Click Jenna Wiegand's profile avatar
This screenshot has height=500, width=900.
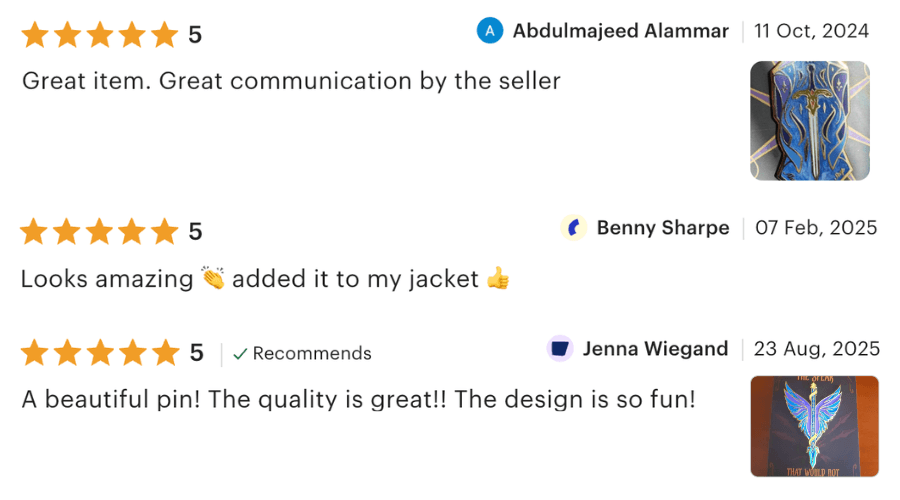pos(560,349)
